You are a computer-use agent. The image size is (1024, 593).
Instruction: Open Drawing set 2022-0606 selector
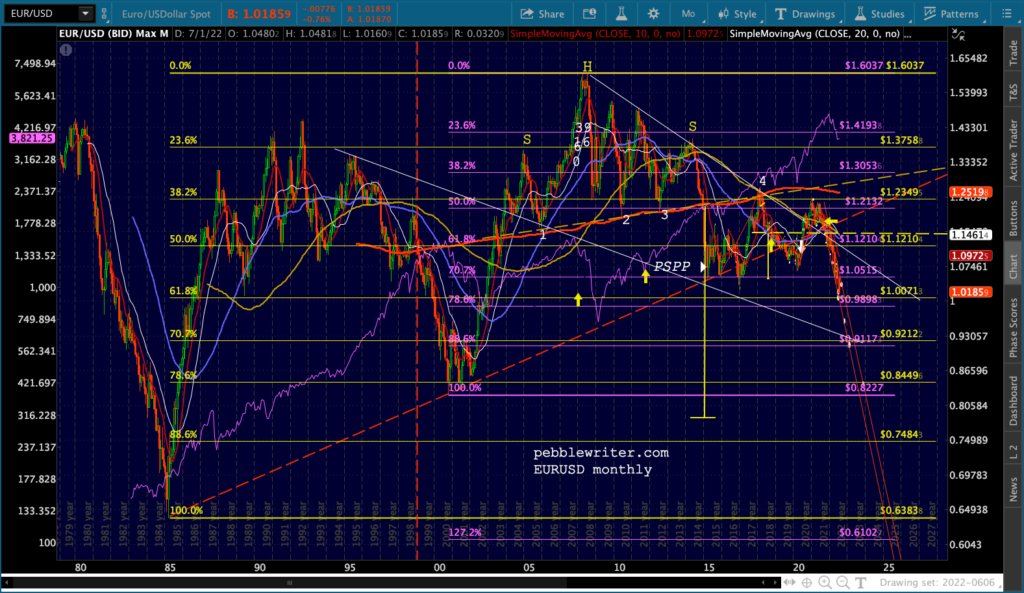(940, 582)
